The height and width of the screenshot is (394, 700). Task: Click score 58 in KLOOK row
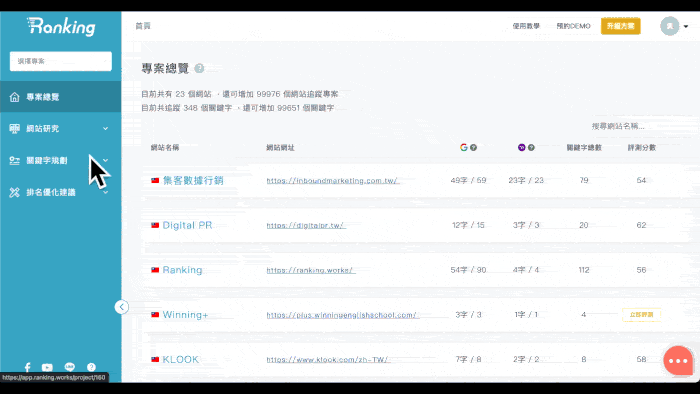tap(642, 359)
